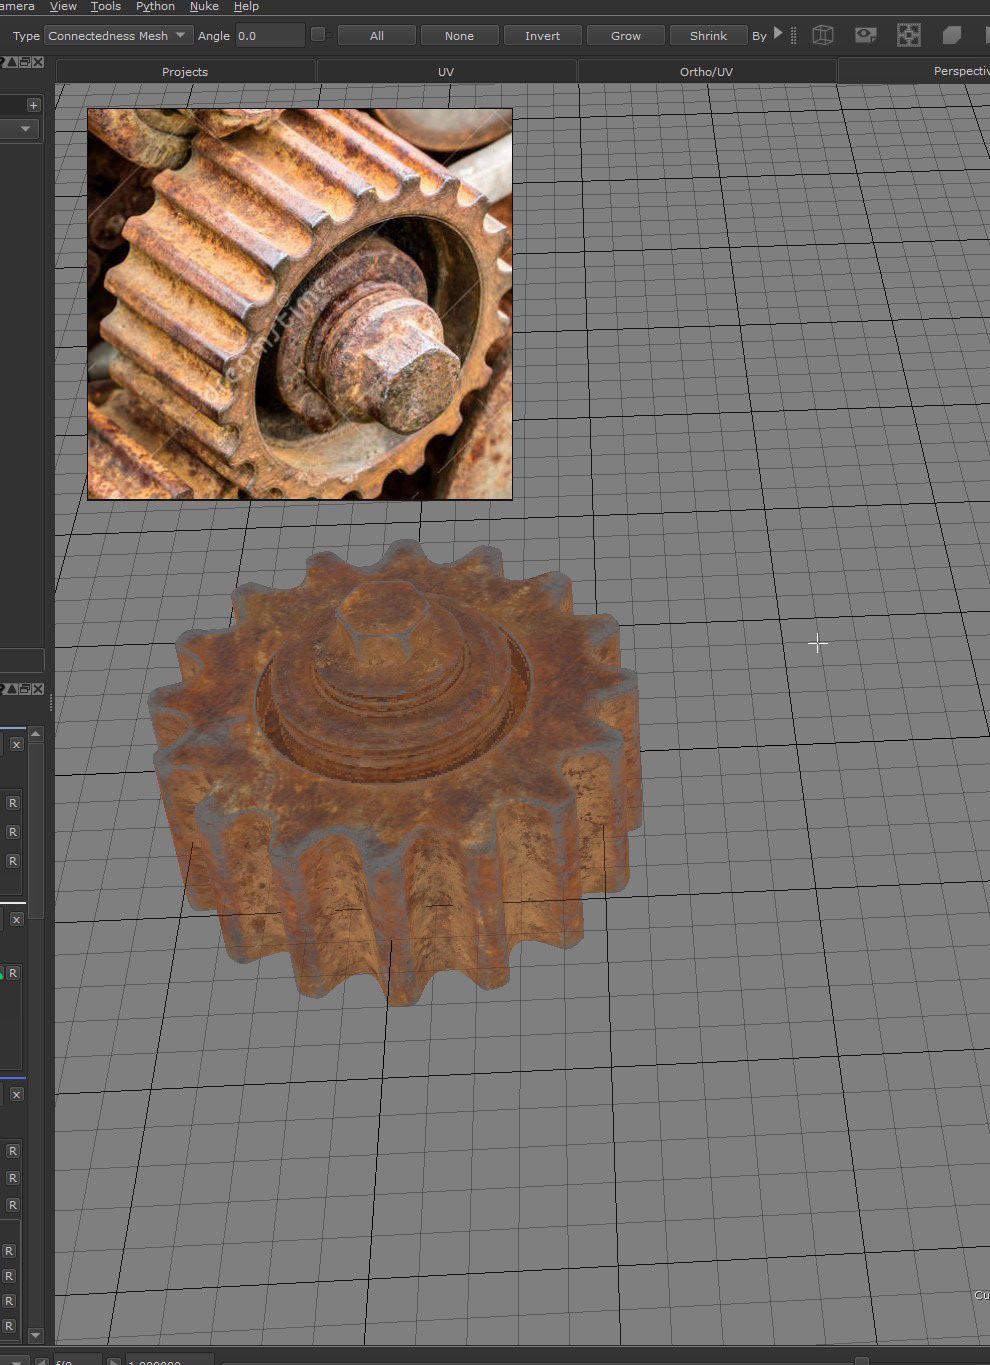The width and height of the screenshot is (990, 1365).
Task: Open the Help menu
Action: (x=246, y=6)
